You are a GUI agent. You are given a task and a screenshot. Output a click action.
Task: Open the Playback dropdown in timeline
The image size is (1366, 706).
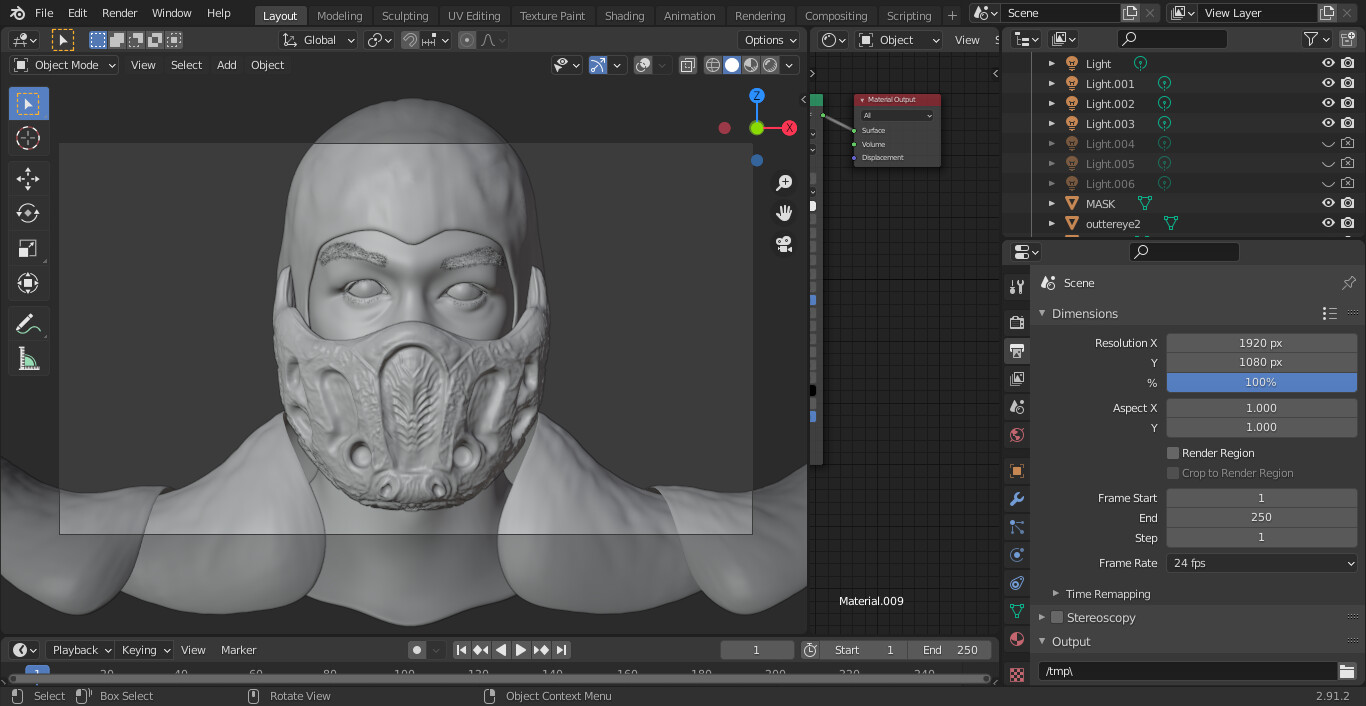(80, 650)
